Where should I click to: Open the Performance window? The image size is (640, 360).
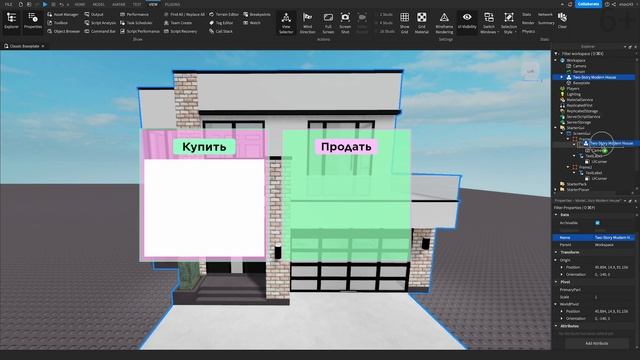(x=134, y=14)
